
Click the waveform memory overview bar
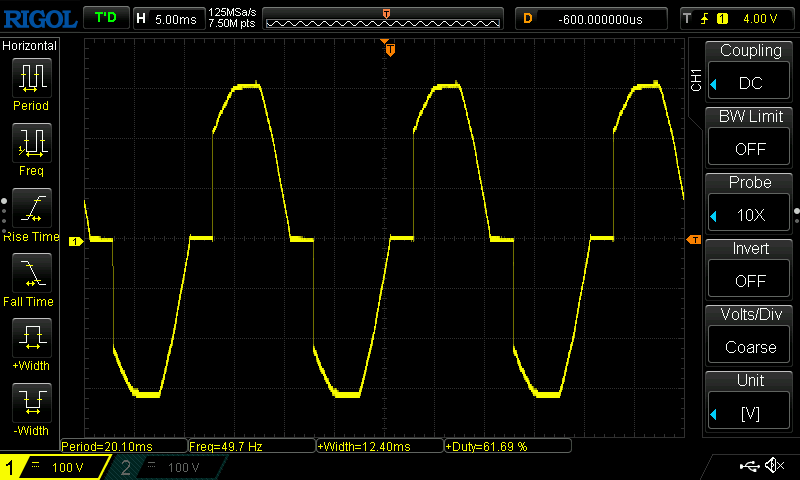click(x=383, y=19)
